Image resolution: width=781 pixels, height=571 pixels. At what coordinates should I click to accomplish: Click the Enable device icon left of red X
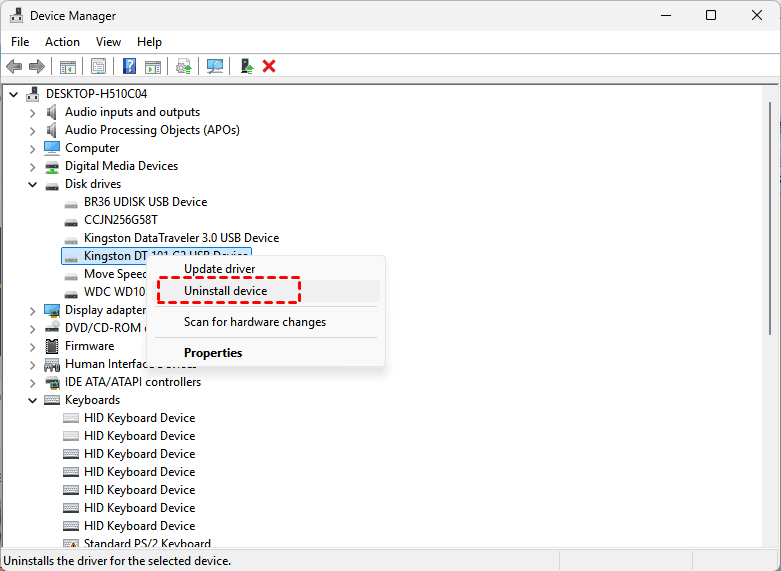point(246,66)
